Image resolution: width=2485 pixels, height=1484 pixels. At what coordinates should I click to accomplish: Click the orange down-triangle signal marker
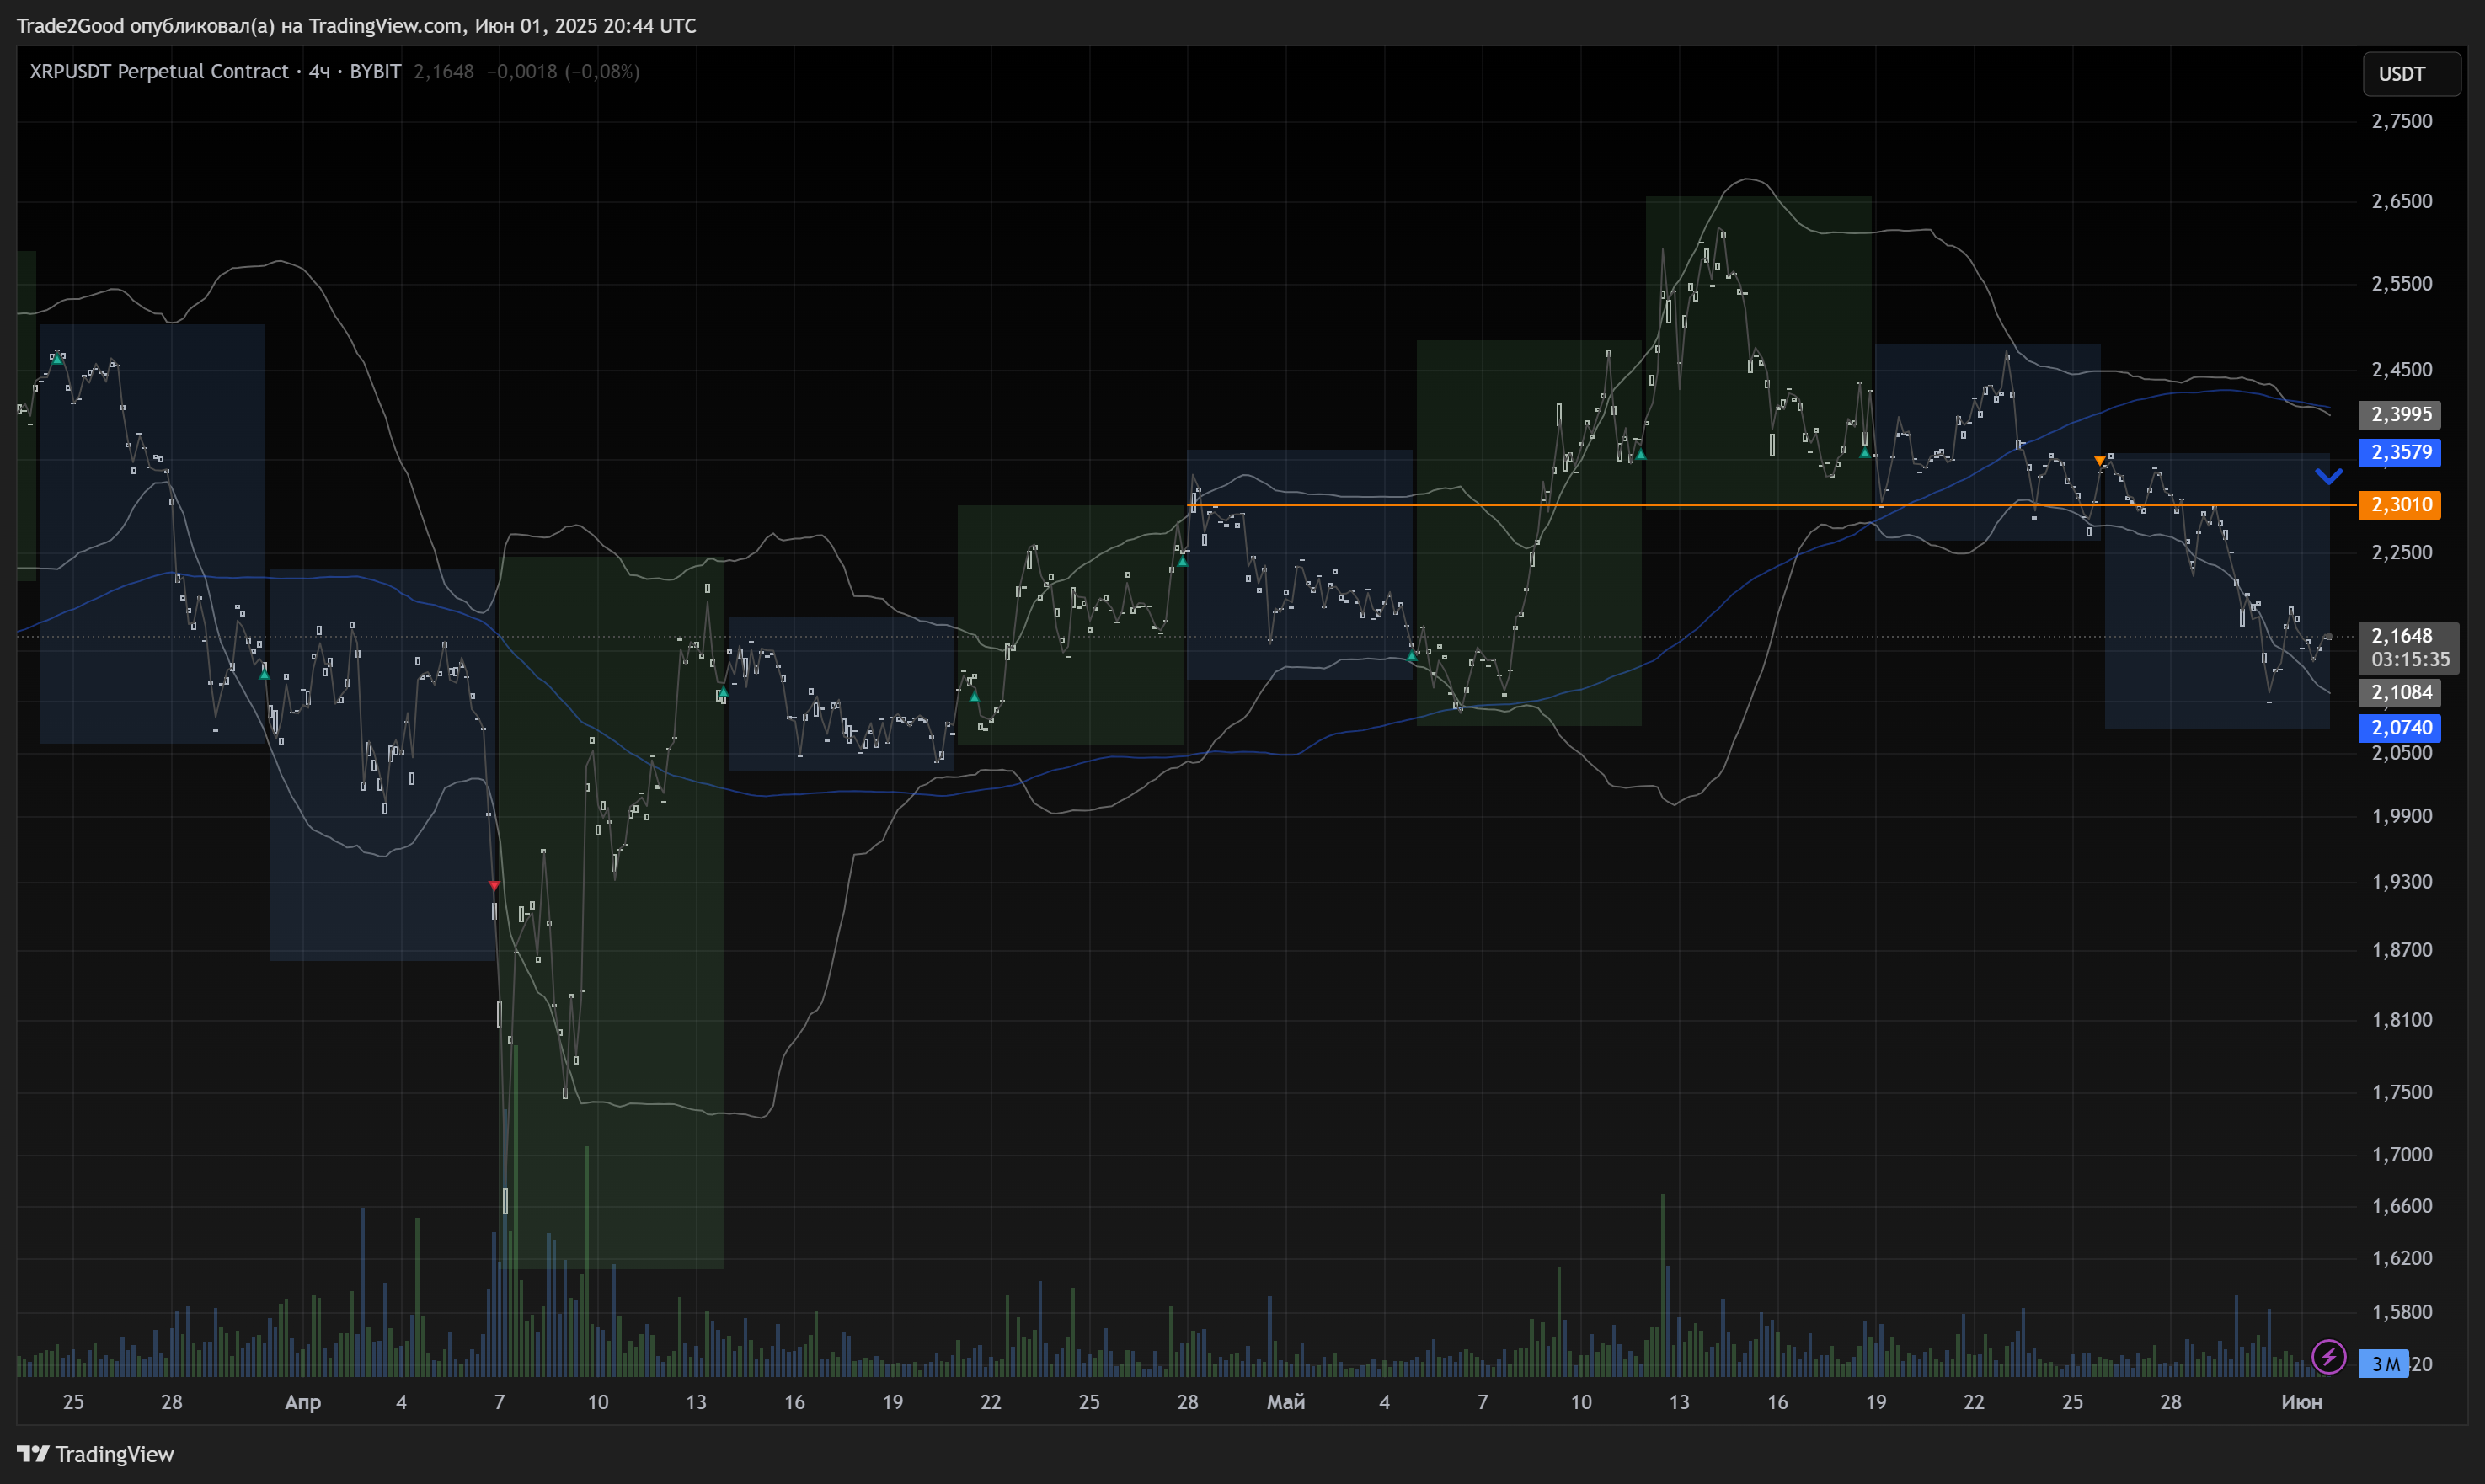[2099, 461]
